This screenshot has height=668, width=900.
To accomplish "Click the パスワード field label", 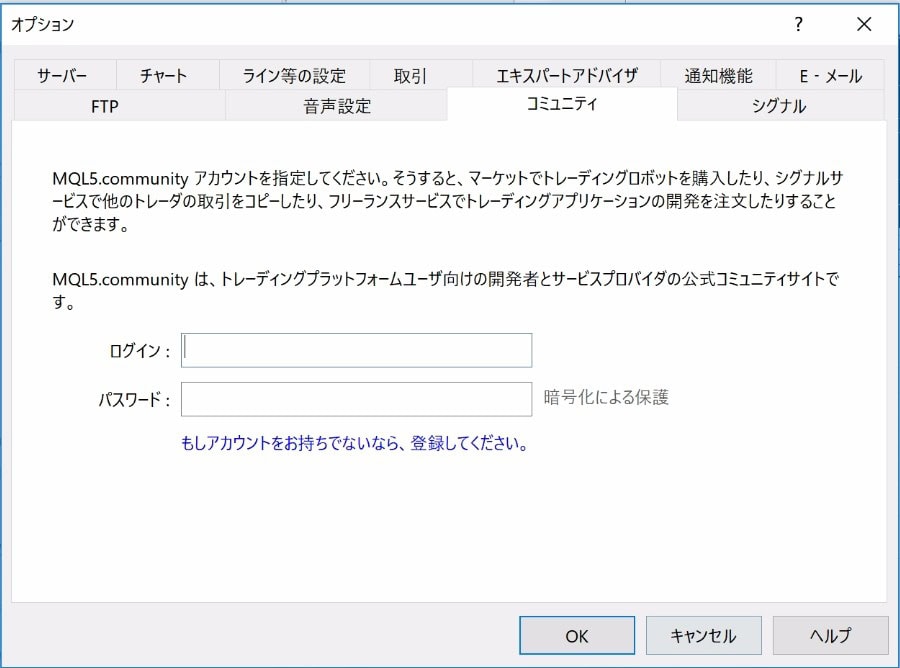I will [134, 399].
